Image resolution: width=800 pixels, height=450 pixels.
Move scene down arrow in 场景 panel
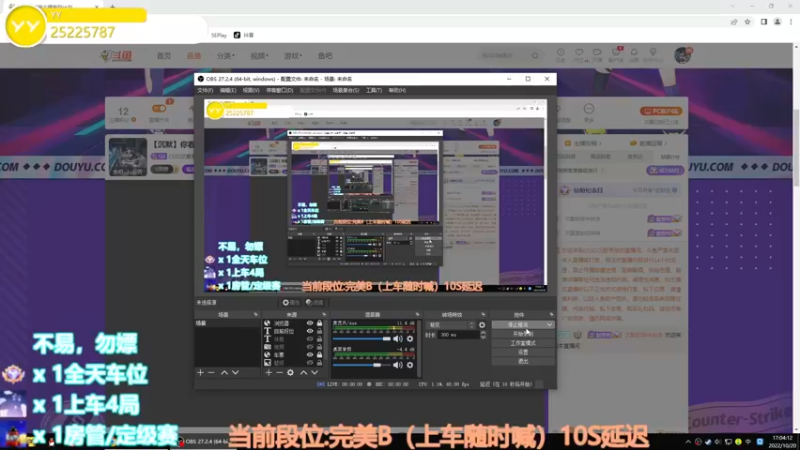click(x=235, y=373)
